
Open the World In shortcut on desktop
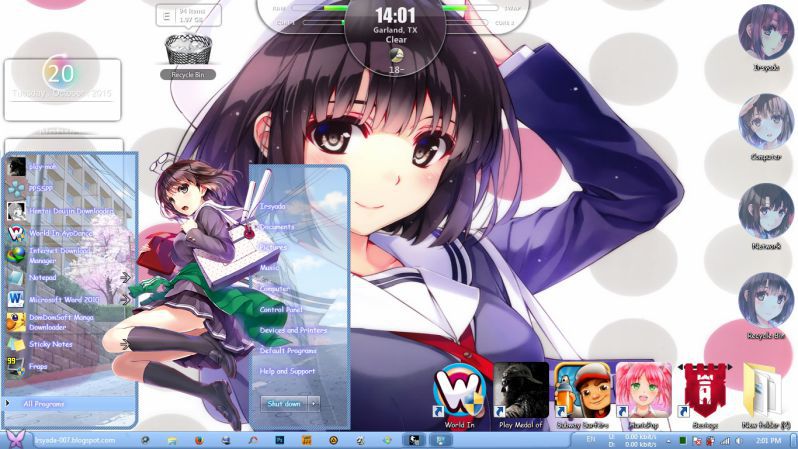coord(460,396)
